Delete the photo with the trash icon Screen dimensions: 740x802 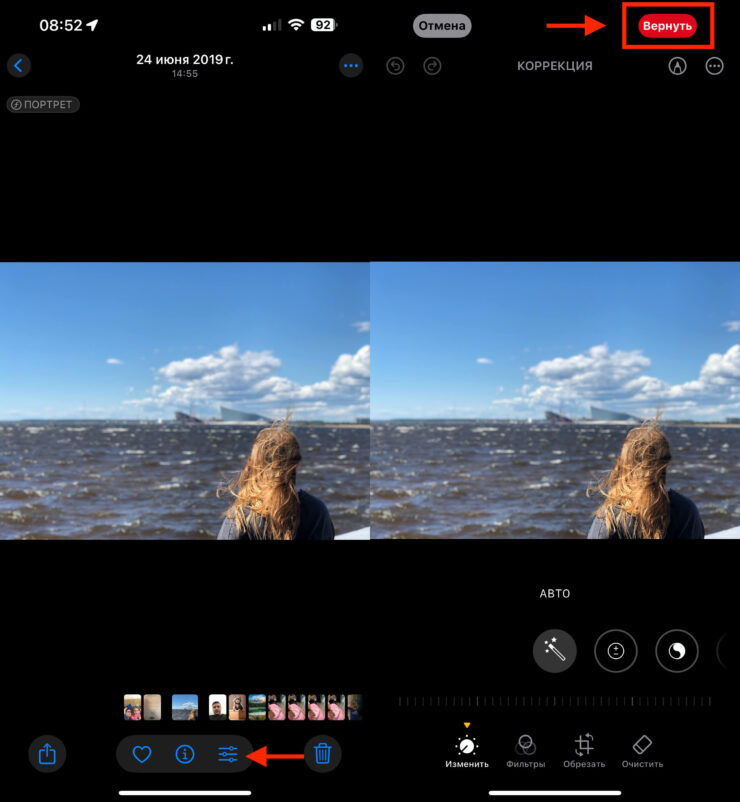coord(322,754)
